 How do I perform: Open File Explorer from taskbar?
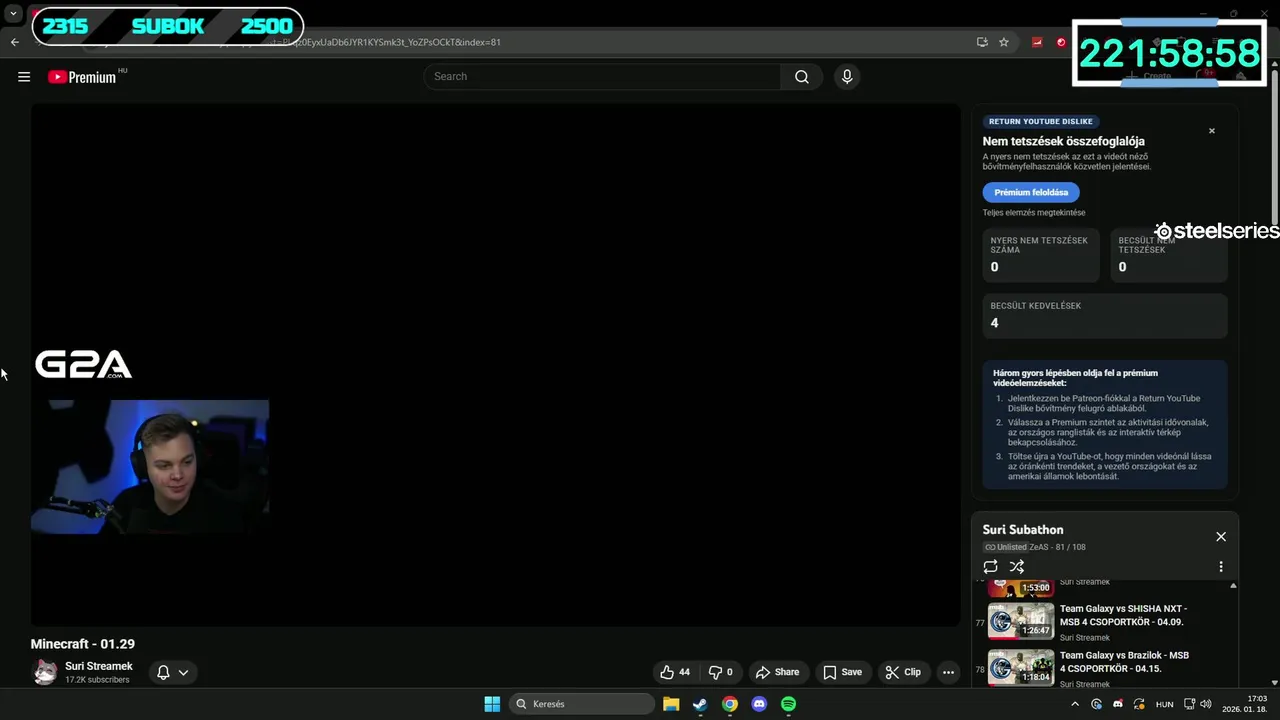(671, 704)
